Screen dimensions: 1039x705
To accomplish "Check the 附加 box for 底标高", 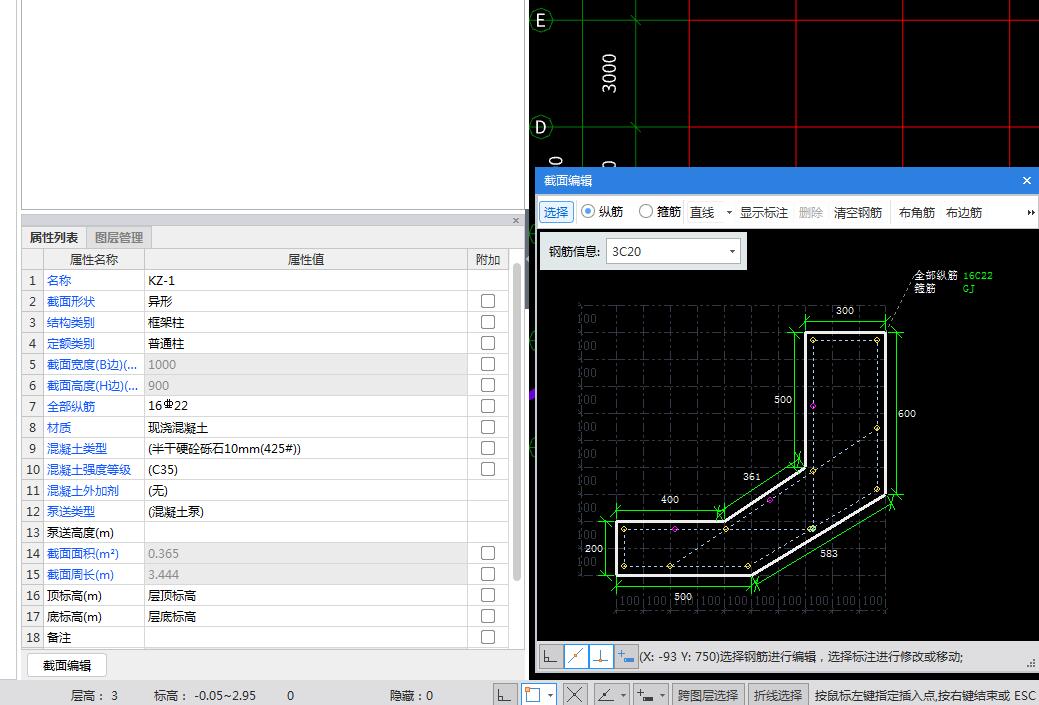I will 488,616.
